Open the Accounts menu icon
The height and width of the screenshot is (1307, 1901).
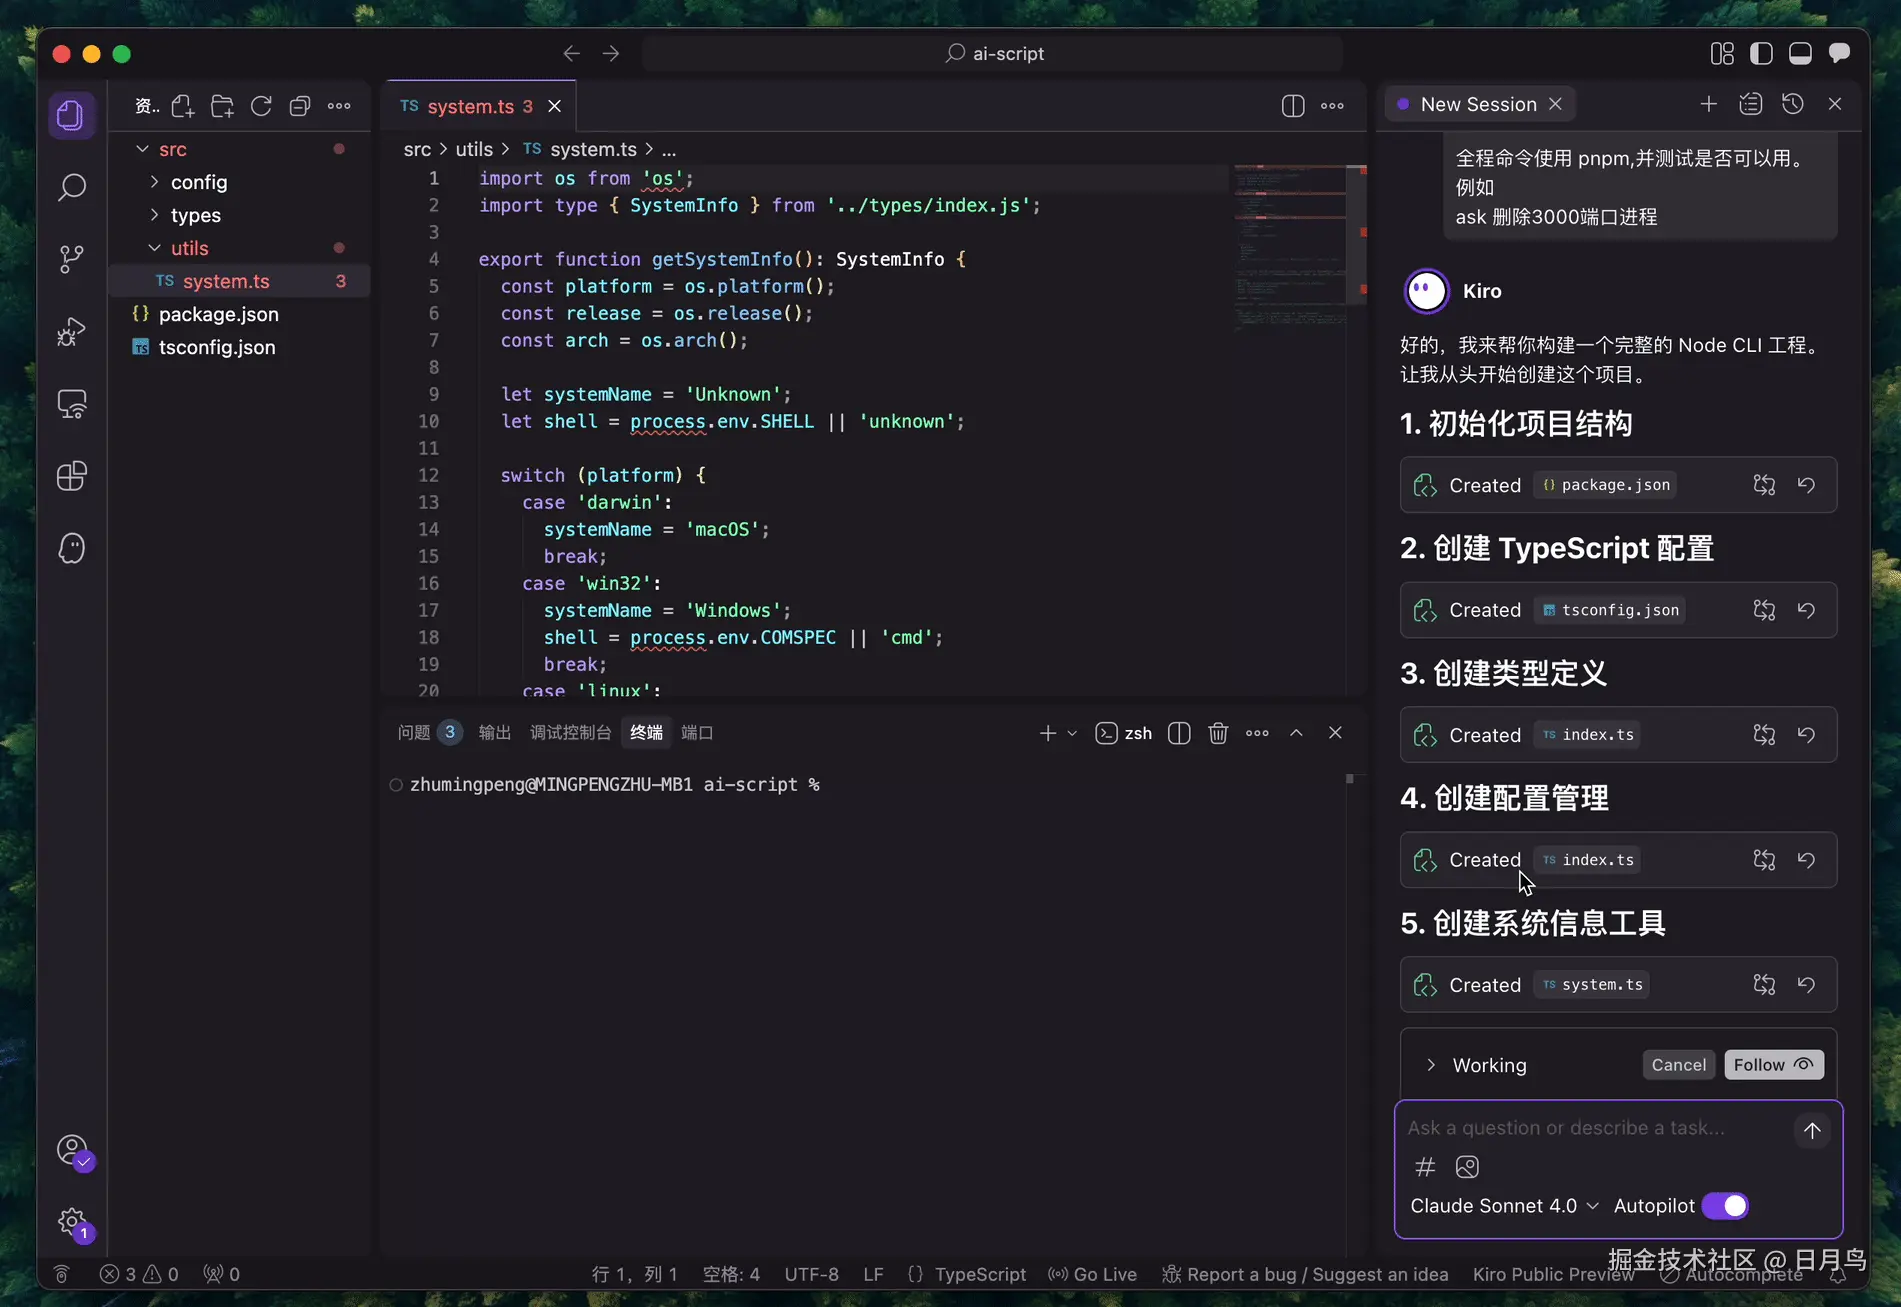73,1151
